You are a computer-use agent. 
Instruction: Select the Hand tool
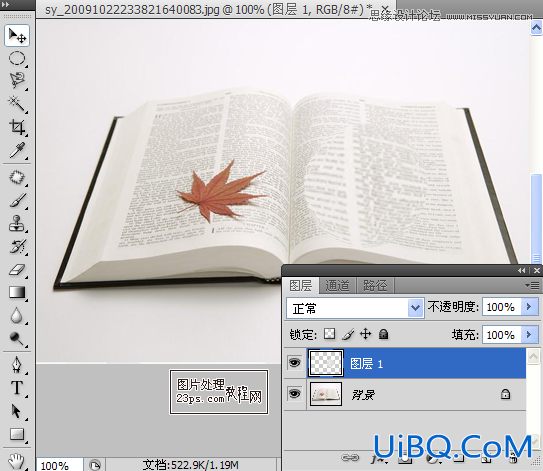click(x=17, y=461)
